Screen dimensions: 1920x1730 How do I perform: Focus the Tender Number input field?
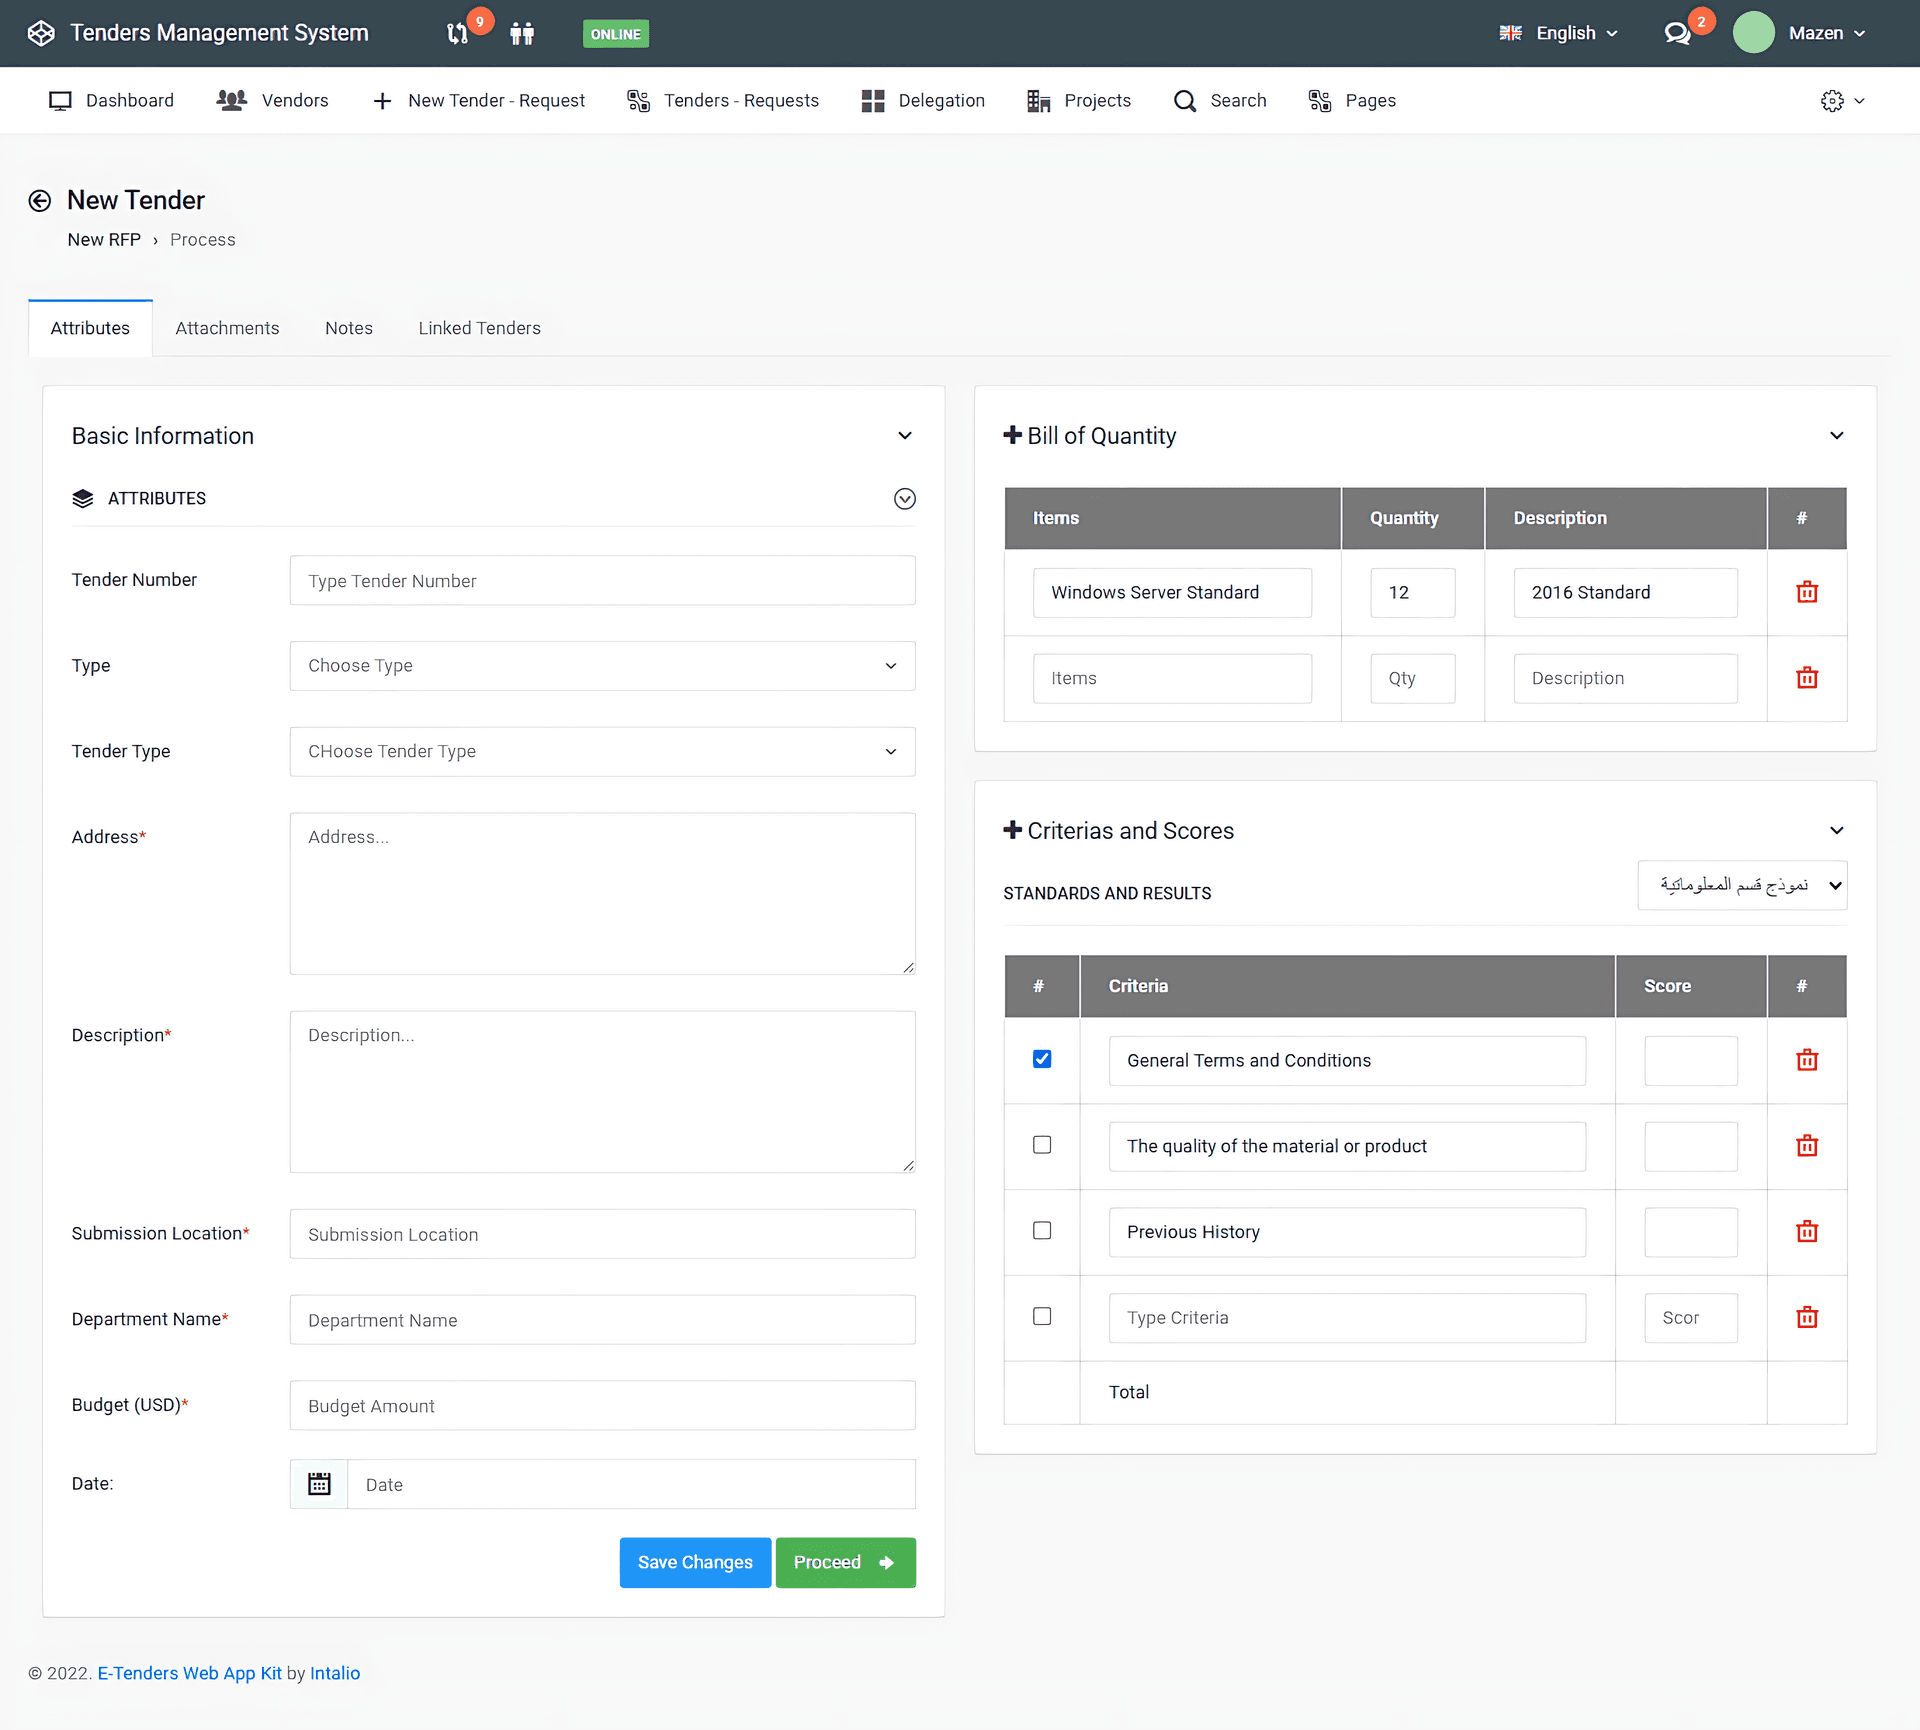point(602,581)
